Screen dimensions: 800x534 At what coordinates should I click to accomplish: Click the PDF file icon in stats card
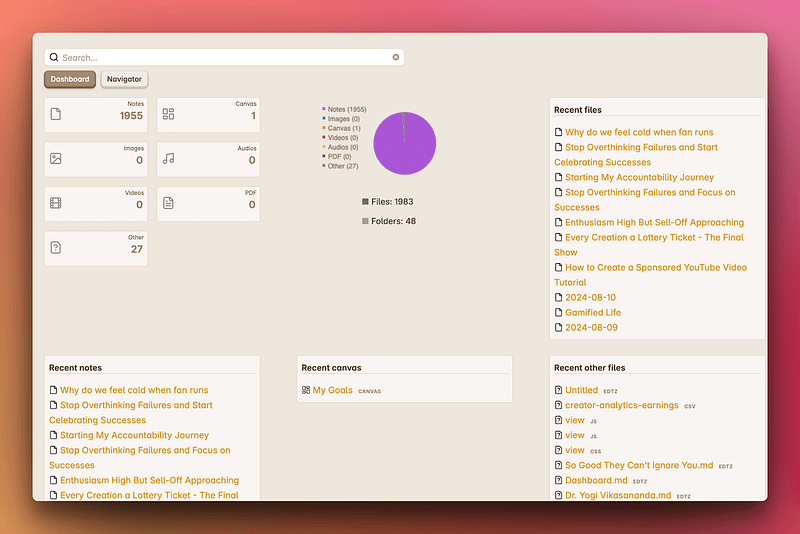point(168,203)
